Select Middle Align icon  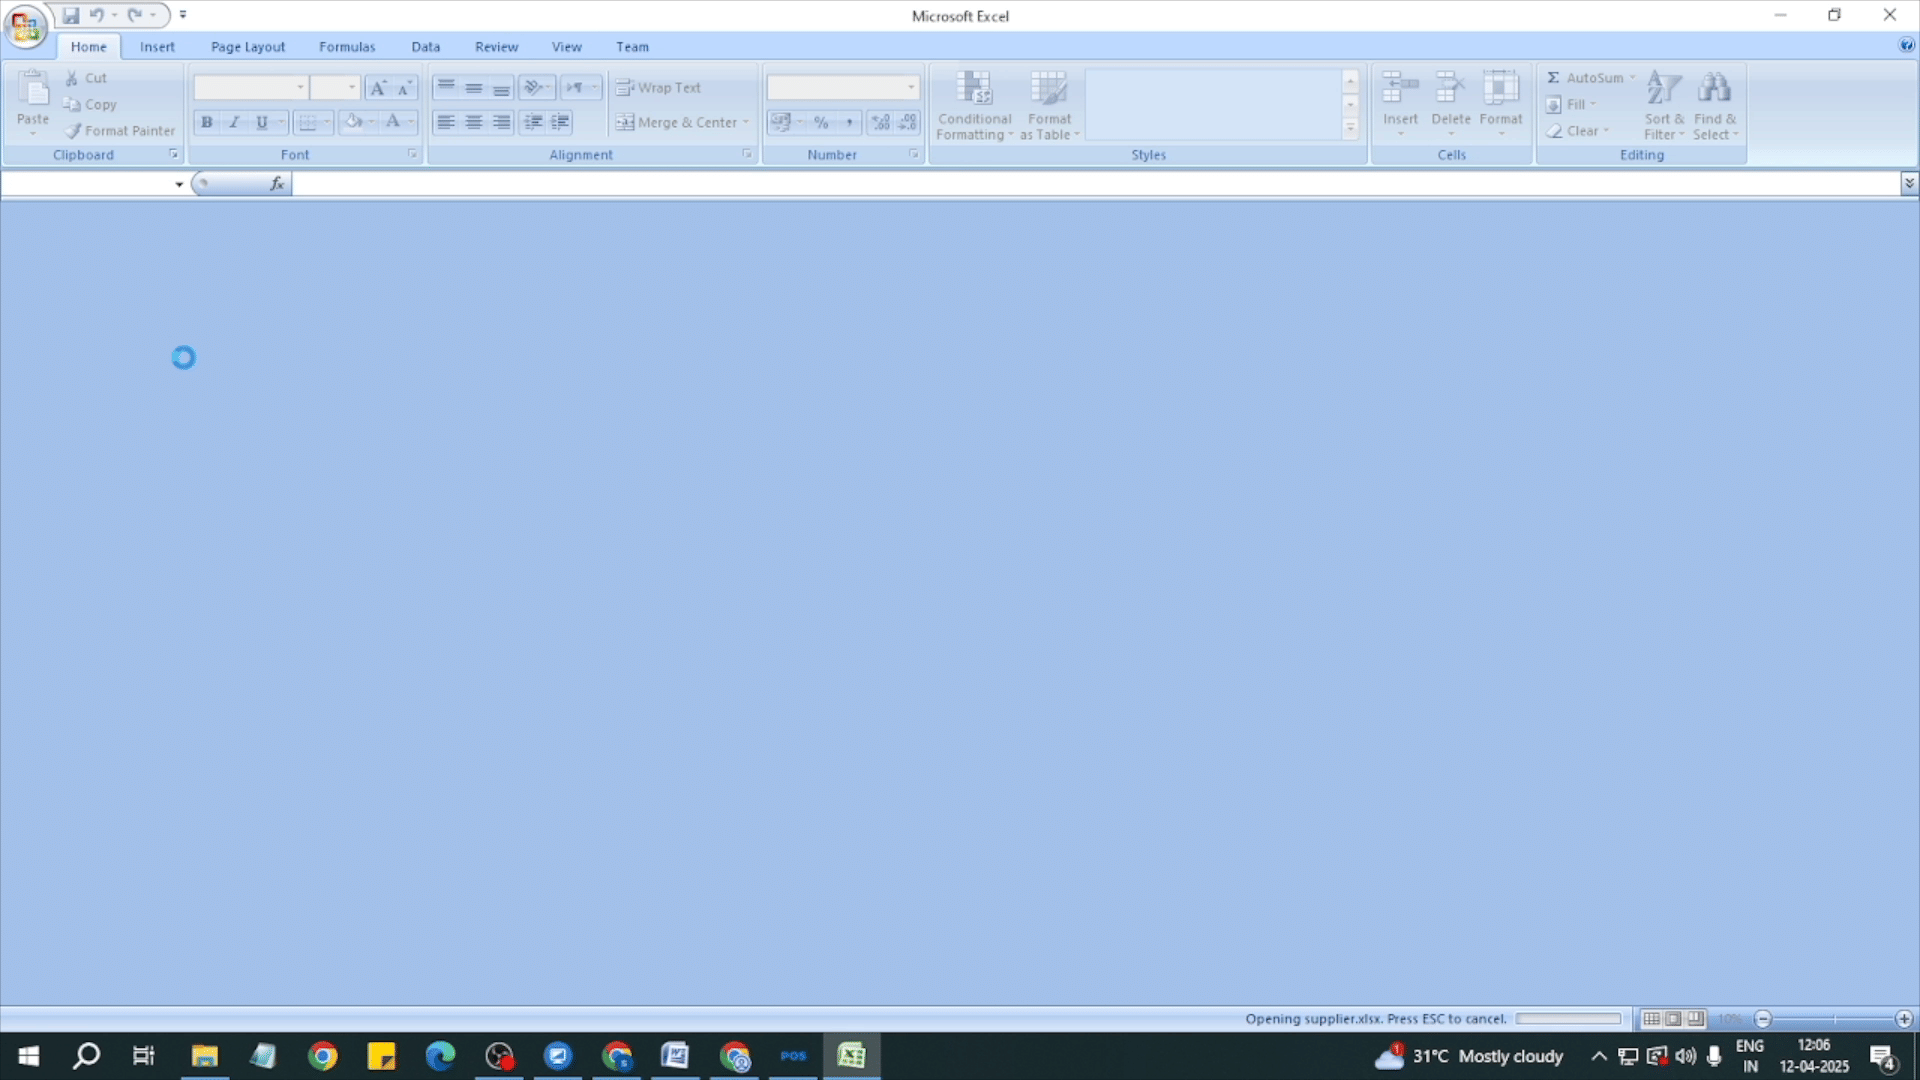474,88
